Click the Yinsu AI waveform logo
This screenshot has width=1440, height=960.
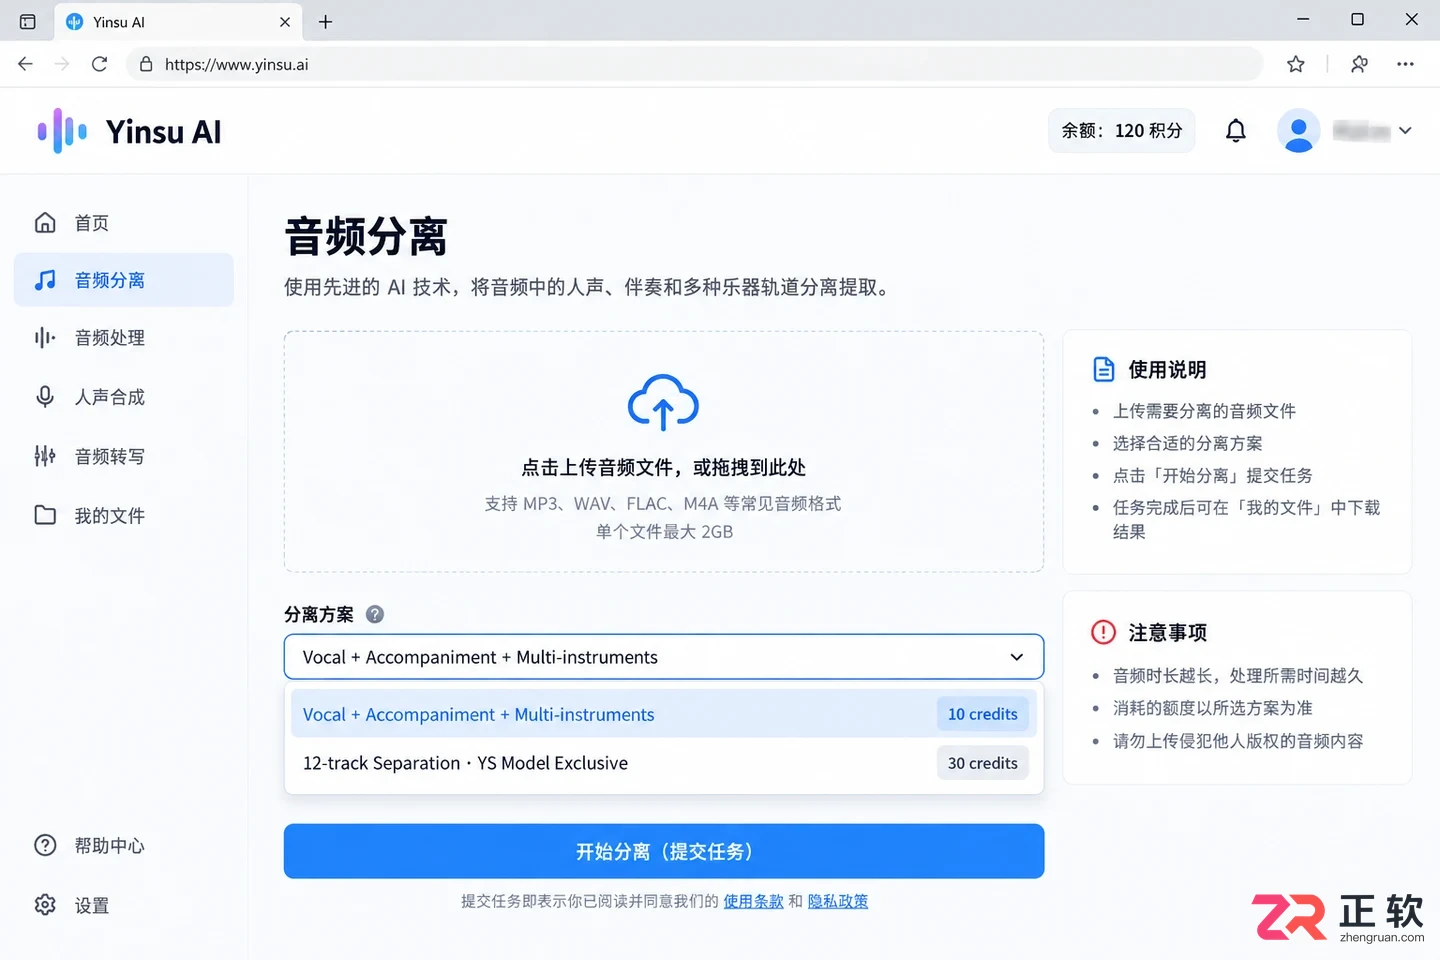coord(62,131)
